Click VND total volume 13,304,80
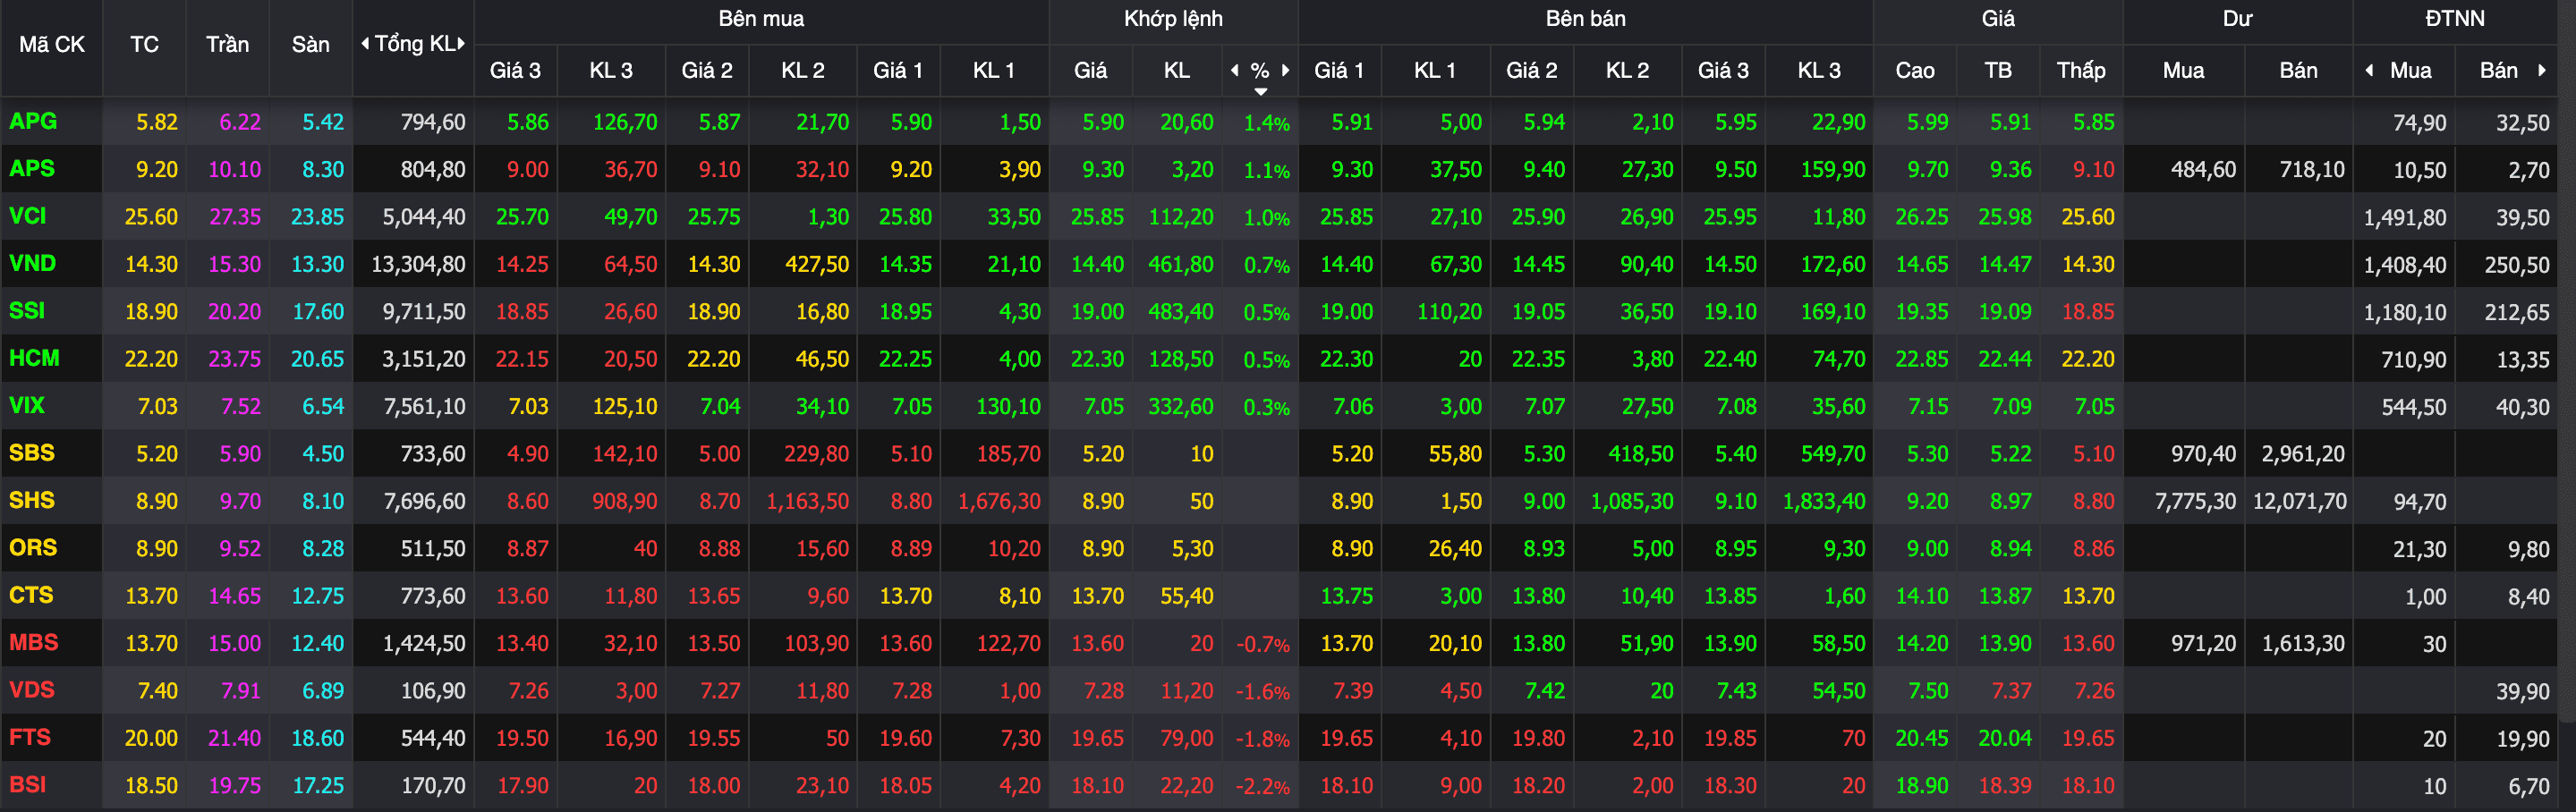 pos(418,264)
